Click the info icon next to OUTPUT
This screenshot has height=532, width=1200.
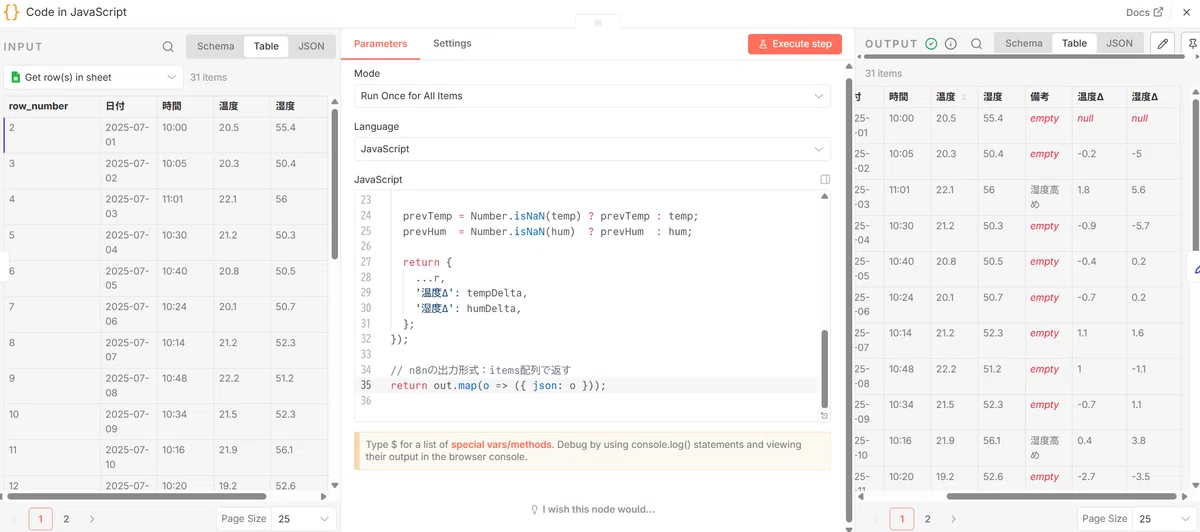click(x=951, y=44)
